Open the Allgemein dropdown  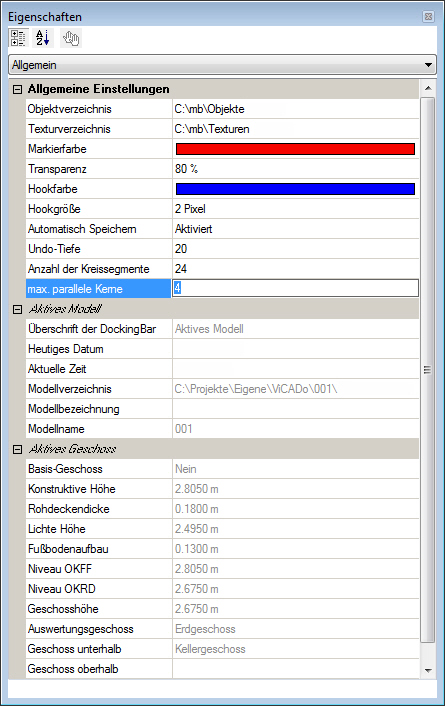click(222, 65)
